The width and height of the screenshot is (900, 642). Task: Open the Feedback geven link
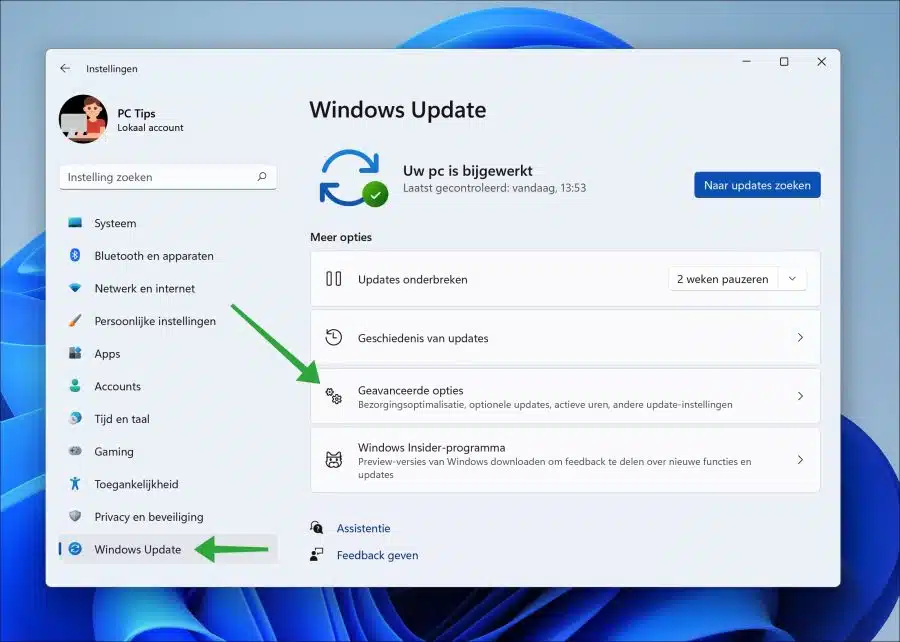[377, 555]
